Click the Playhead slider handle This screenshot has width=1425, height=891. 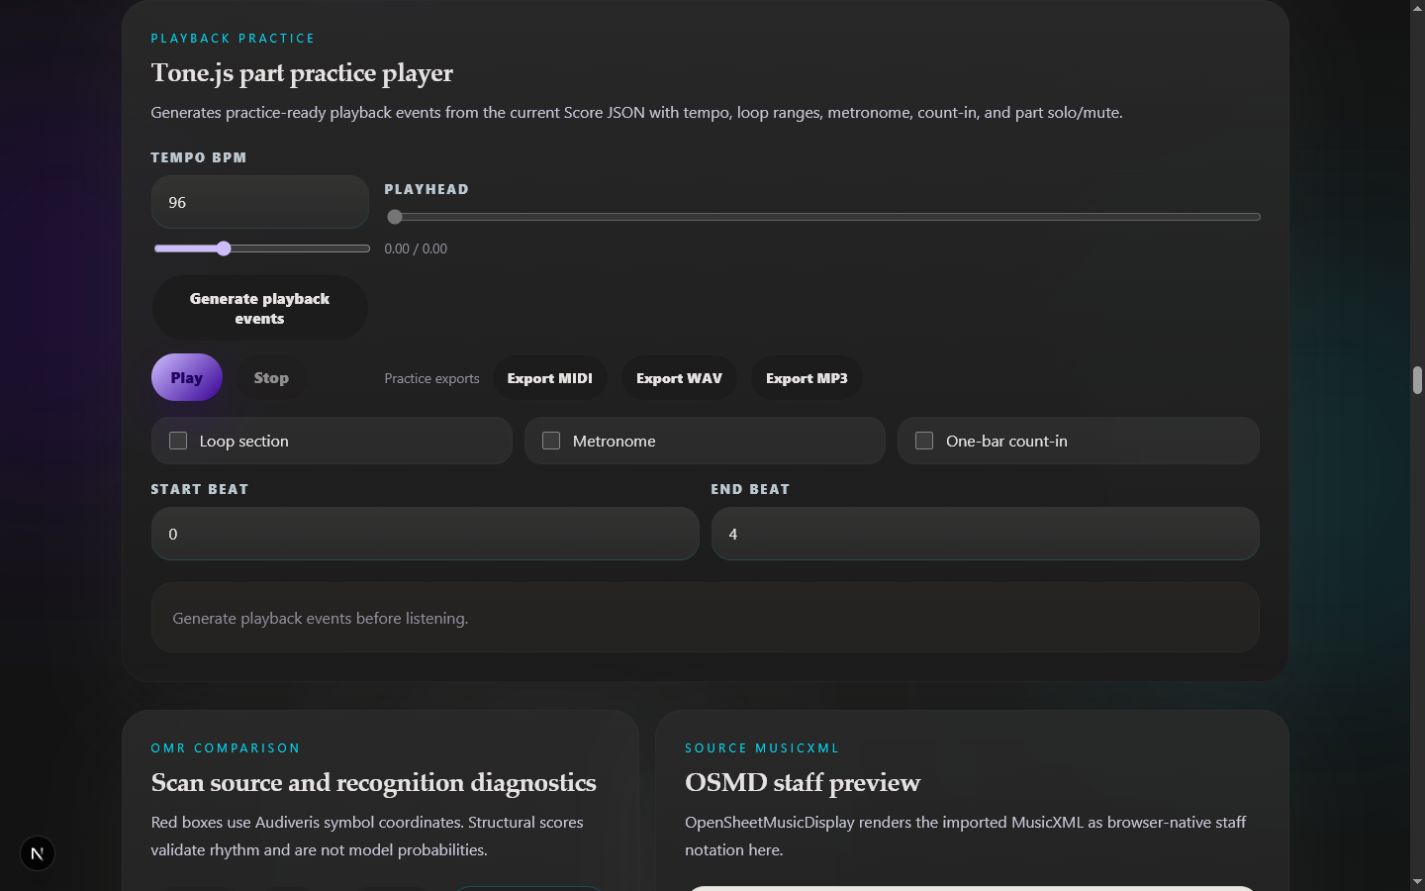tap(395, 216)
